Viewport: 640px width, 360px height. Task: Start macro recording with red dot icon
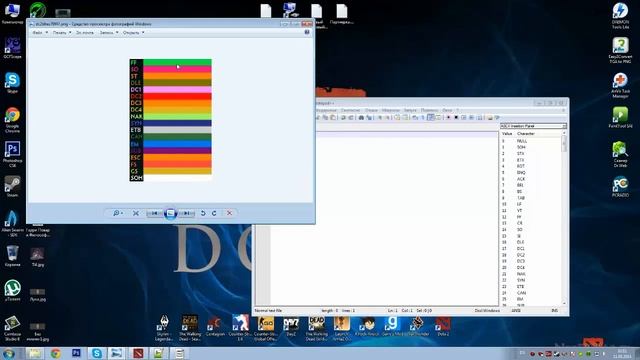tap(448, 118)
